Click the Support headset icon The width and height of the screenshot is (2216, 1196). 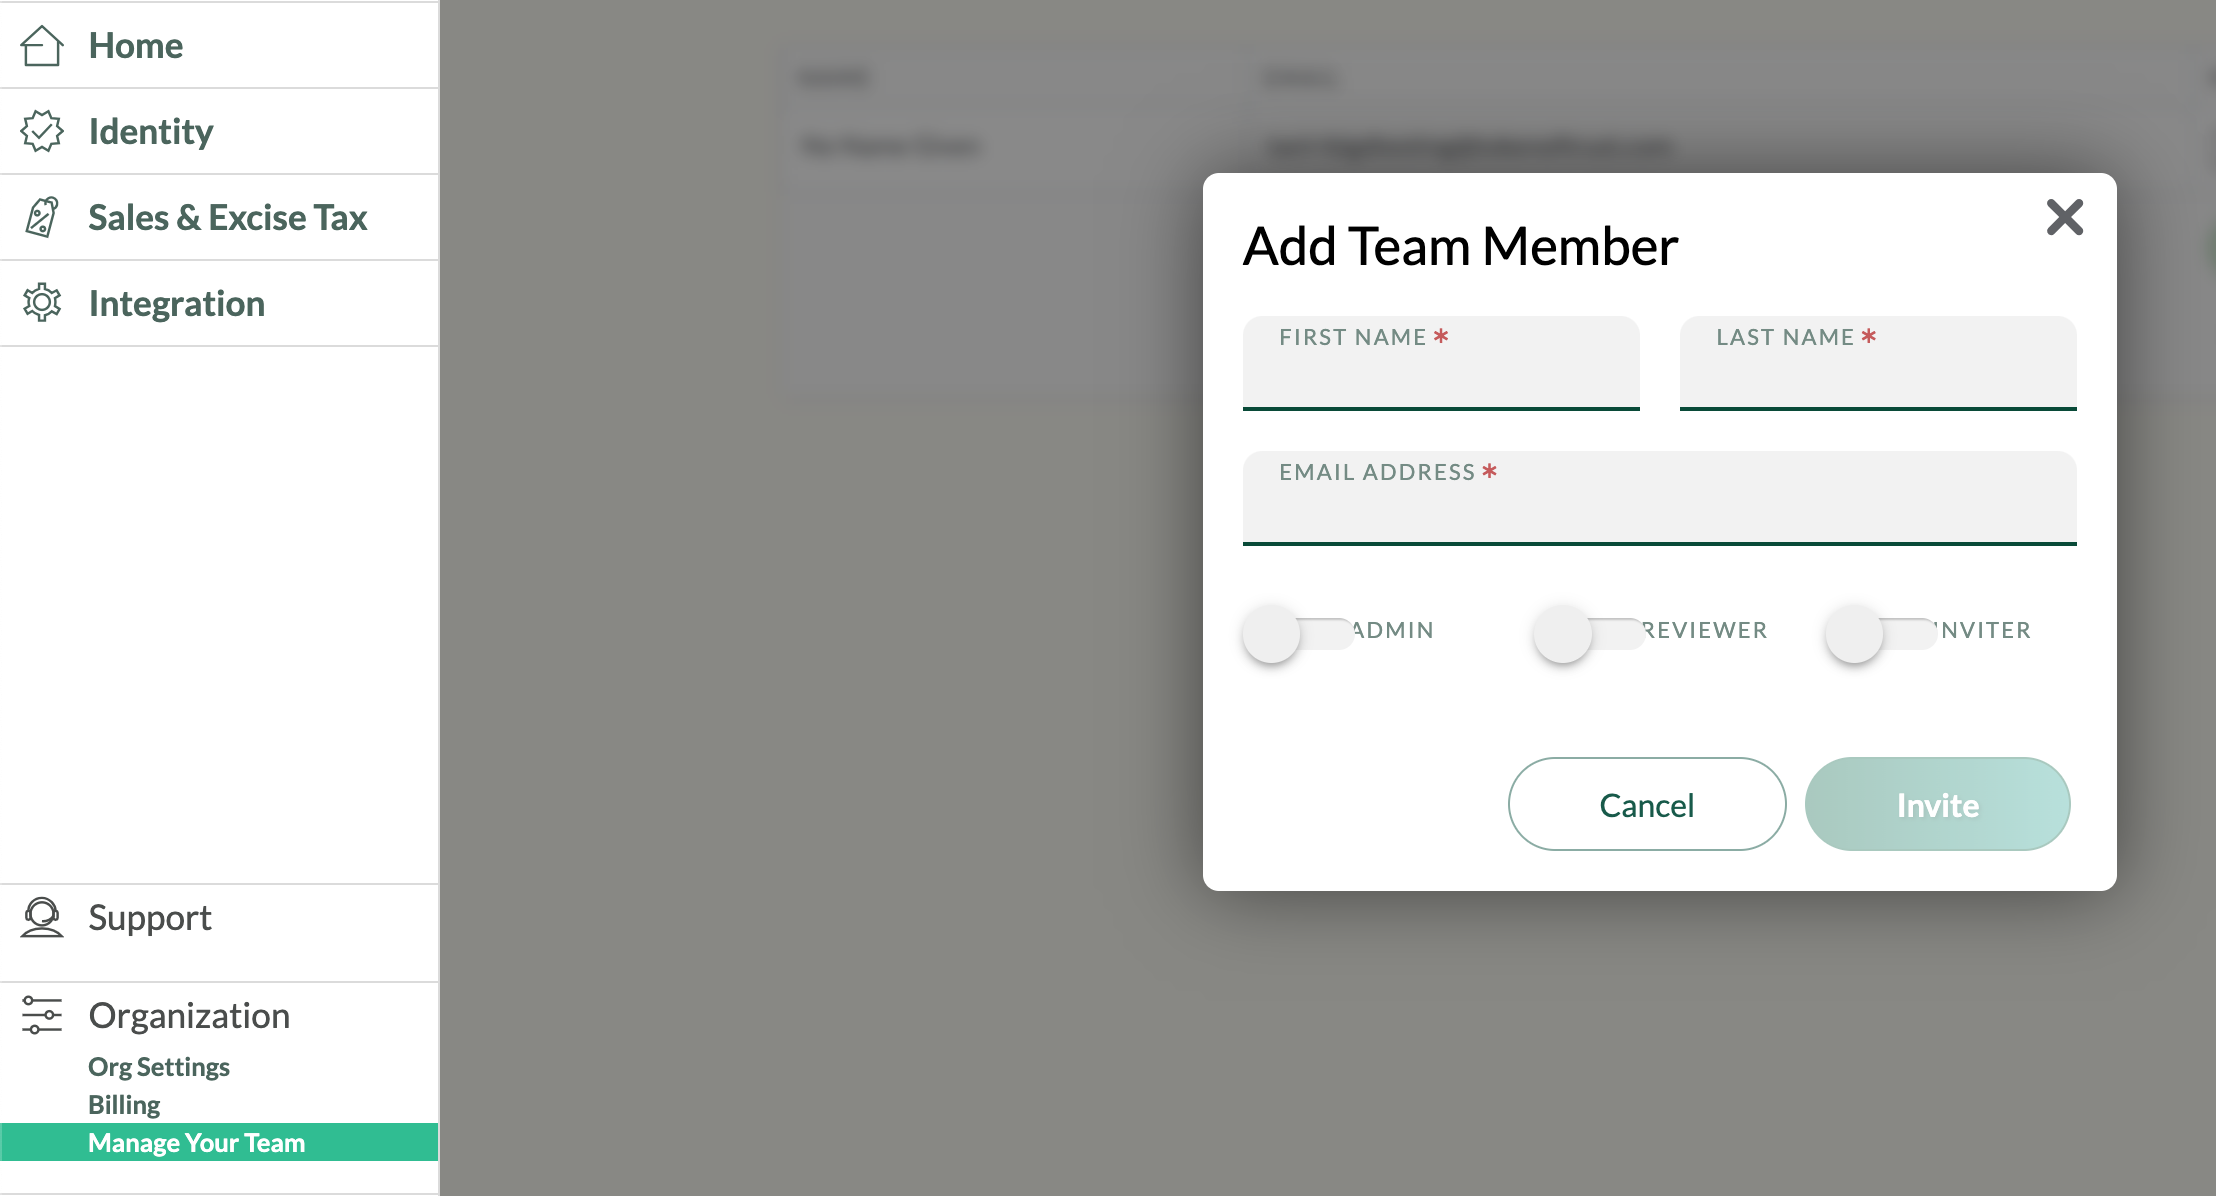[x=42, y=917]
